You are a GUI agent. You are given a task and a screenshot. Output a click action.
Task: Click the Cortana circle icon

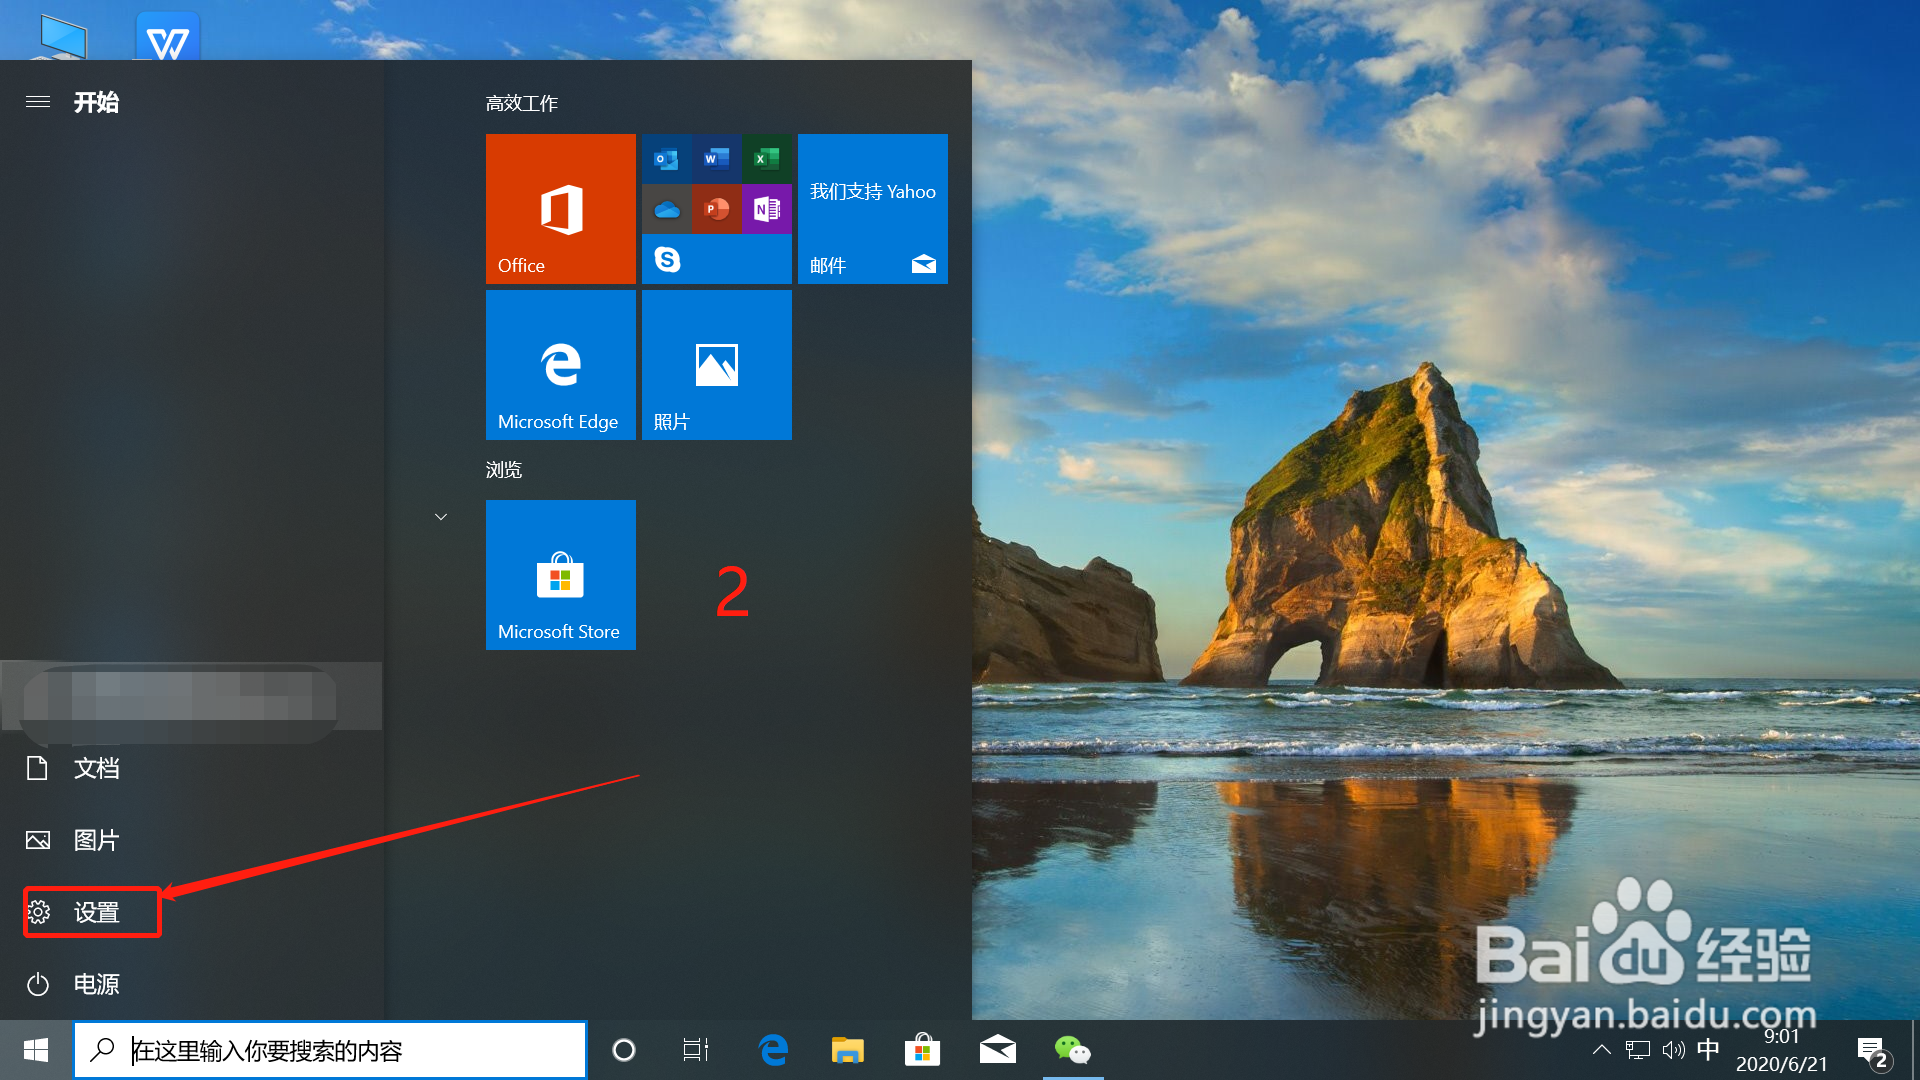click(623, 1050)
